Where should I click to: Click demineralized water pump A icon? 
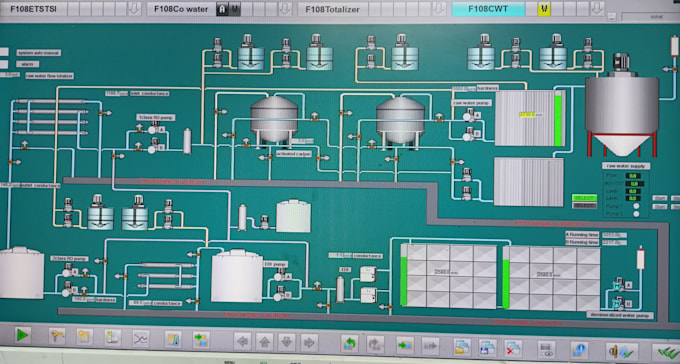(x=619, y=284)
